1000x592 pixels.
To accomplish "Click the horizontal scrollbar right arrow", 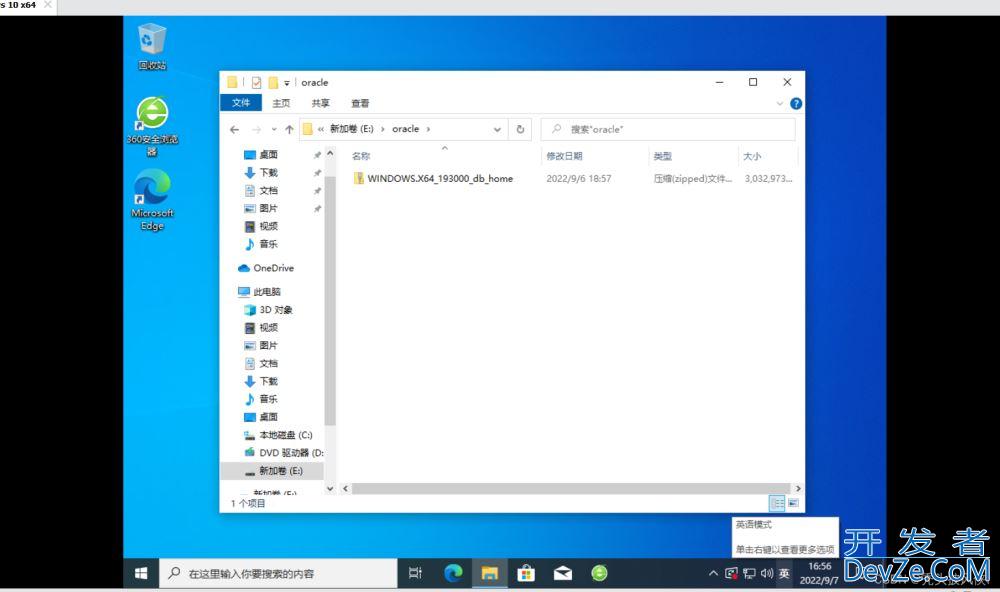I will (798, 489).
